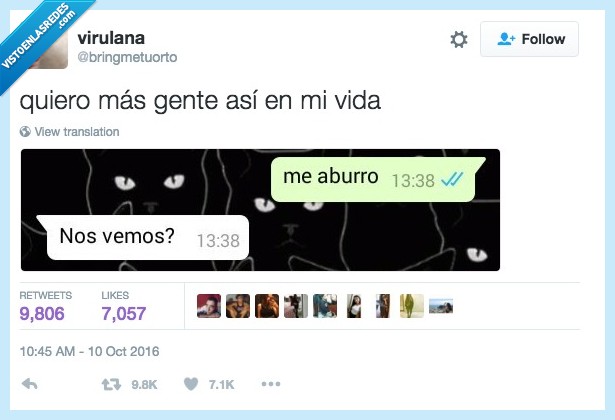
Task: Click the reply arrow icon
Action: [30, 384]
